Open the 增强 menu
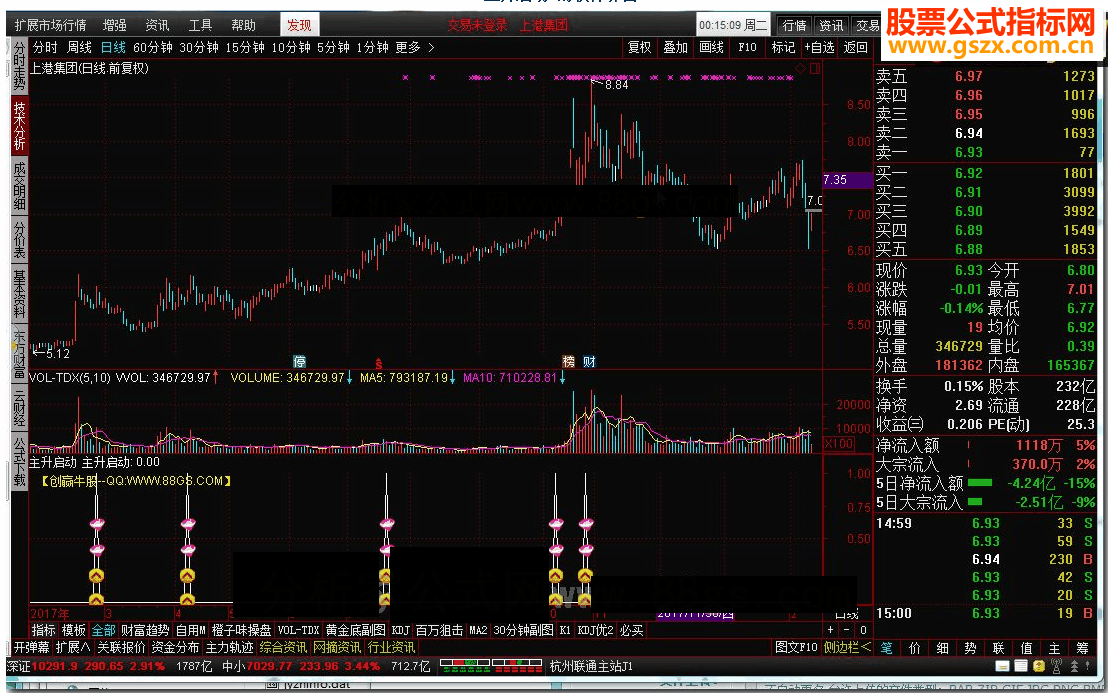Screen dimensions: 1108x693 [114, 25]
